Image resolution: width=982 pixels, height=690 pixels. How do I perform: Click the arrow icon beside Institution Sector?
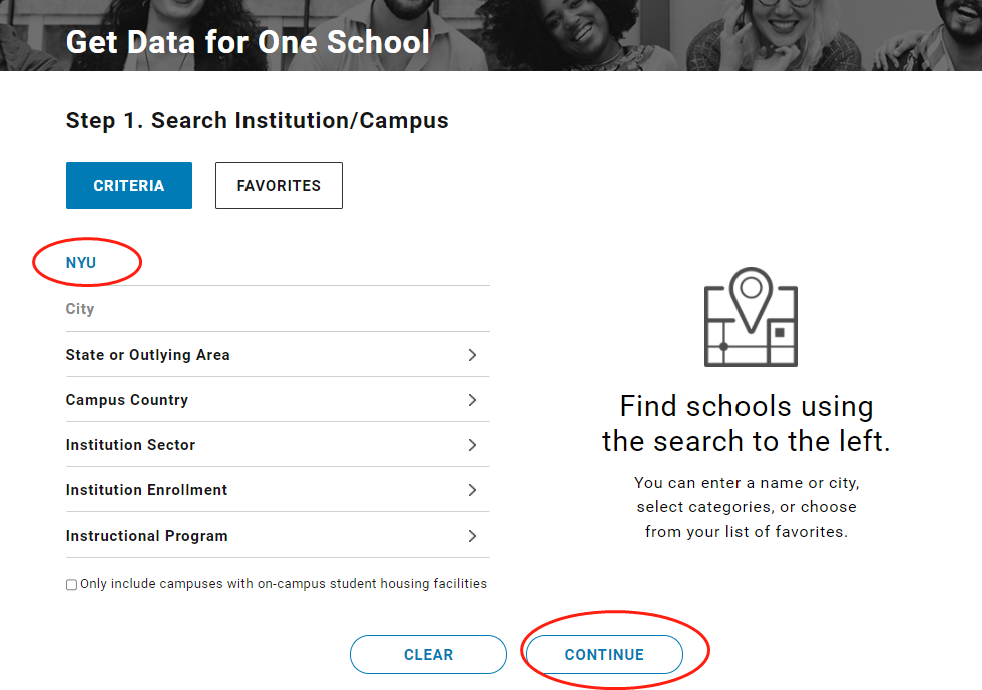click(472, 445)
